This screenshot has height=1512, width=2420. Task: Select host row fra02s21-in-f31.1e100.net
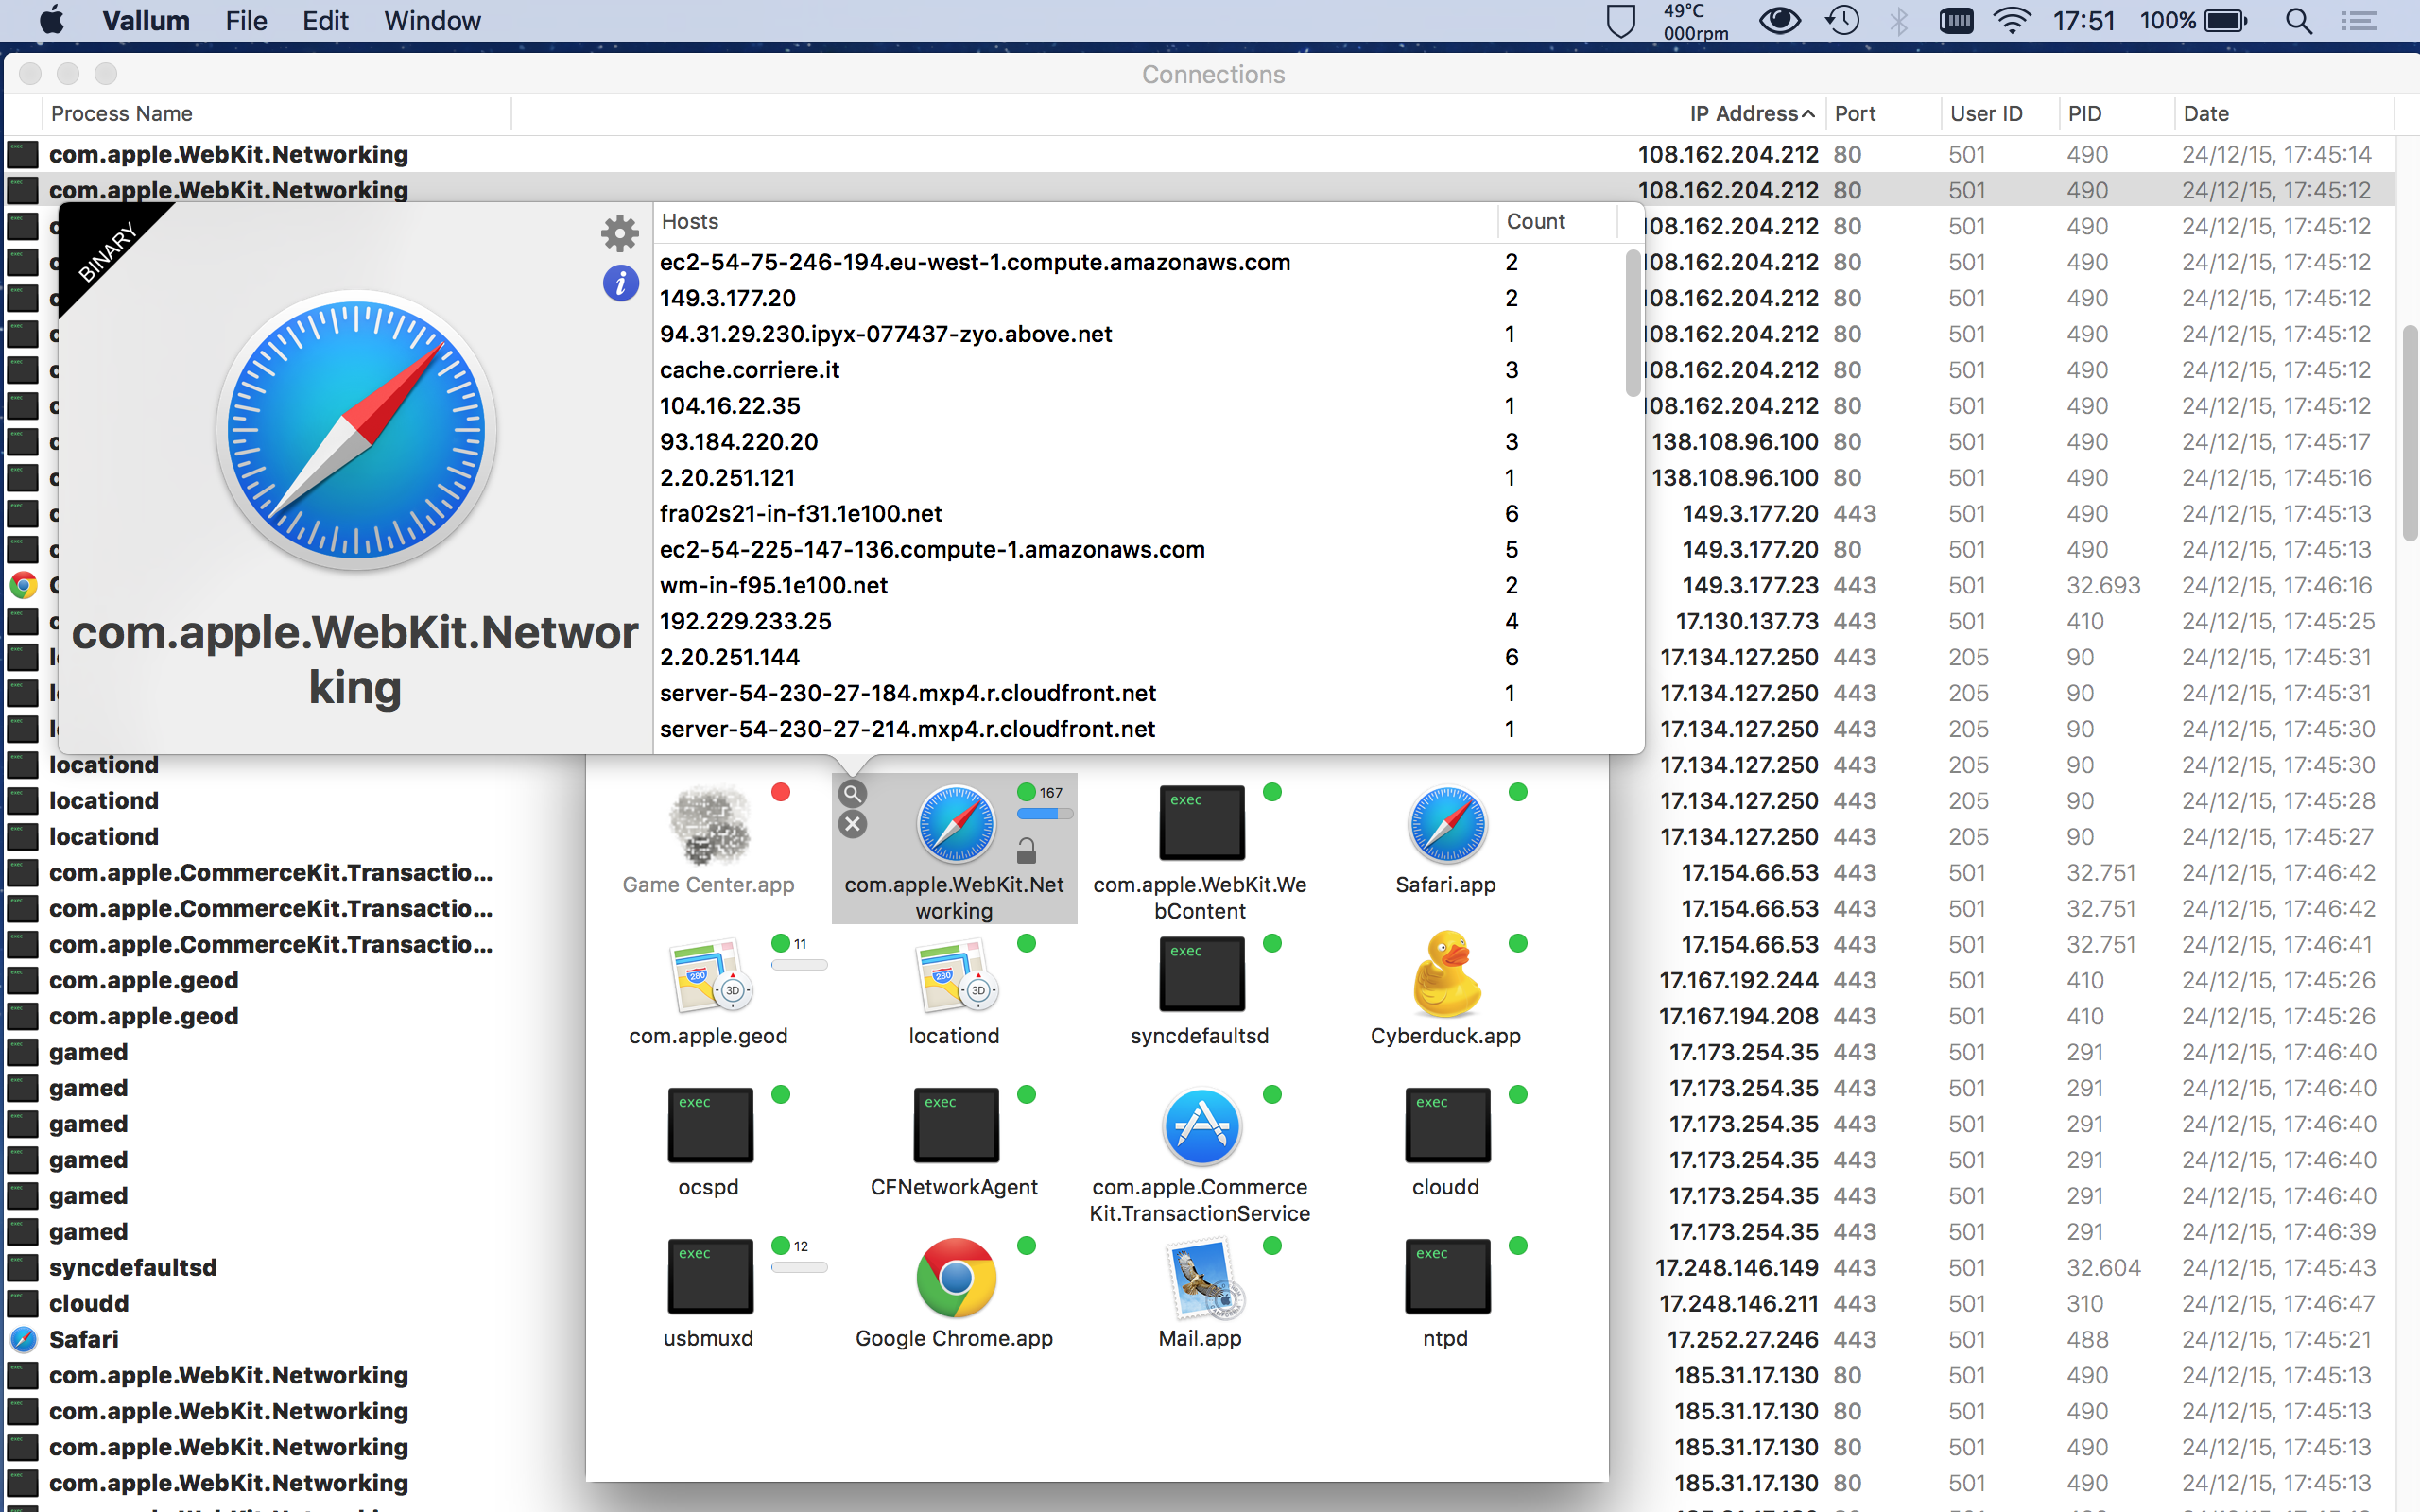[1140, 514]
